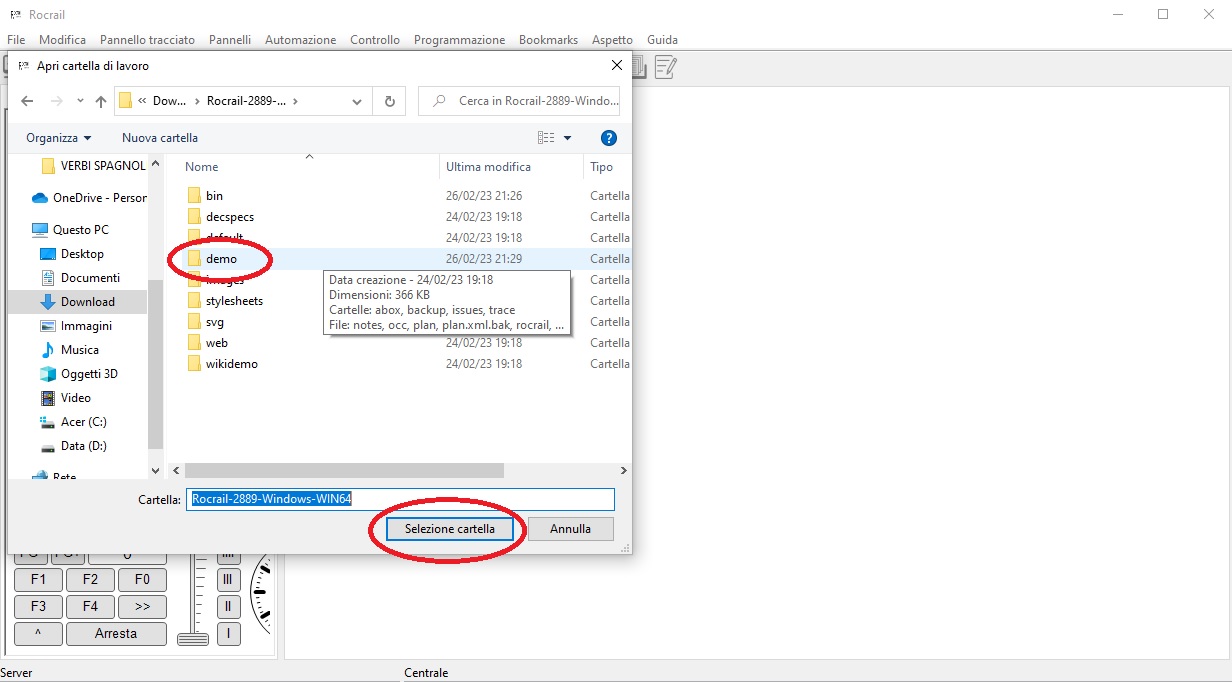Select Oggetti 3D in sidebar
The width and height of the screenshot is (1232, 682).
click(x=89, y=374)
